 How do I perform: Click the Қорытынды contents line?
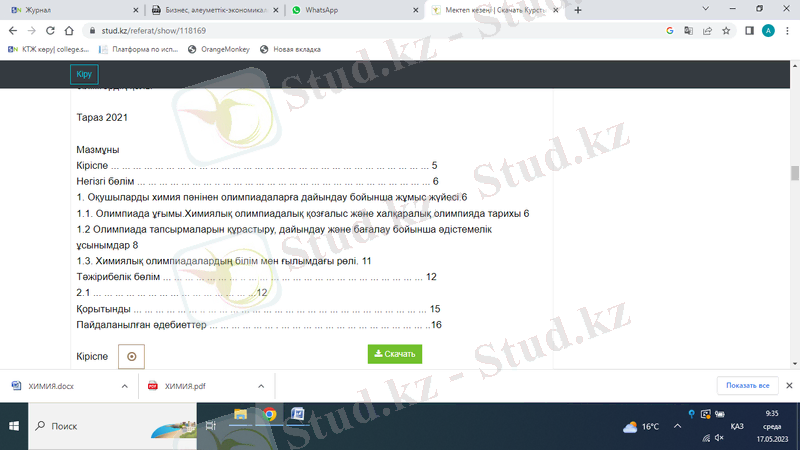258,309
